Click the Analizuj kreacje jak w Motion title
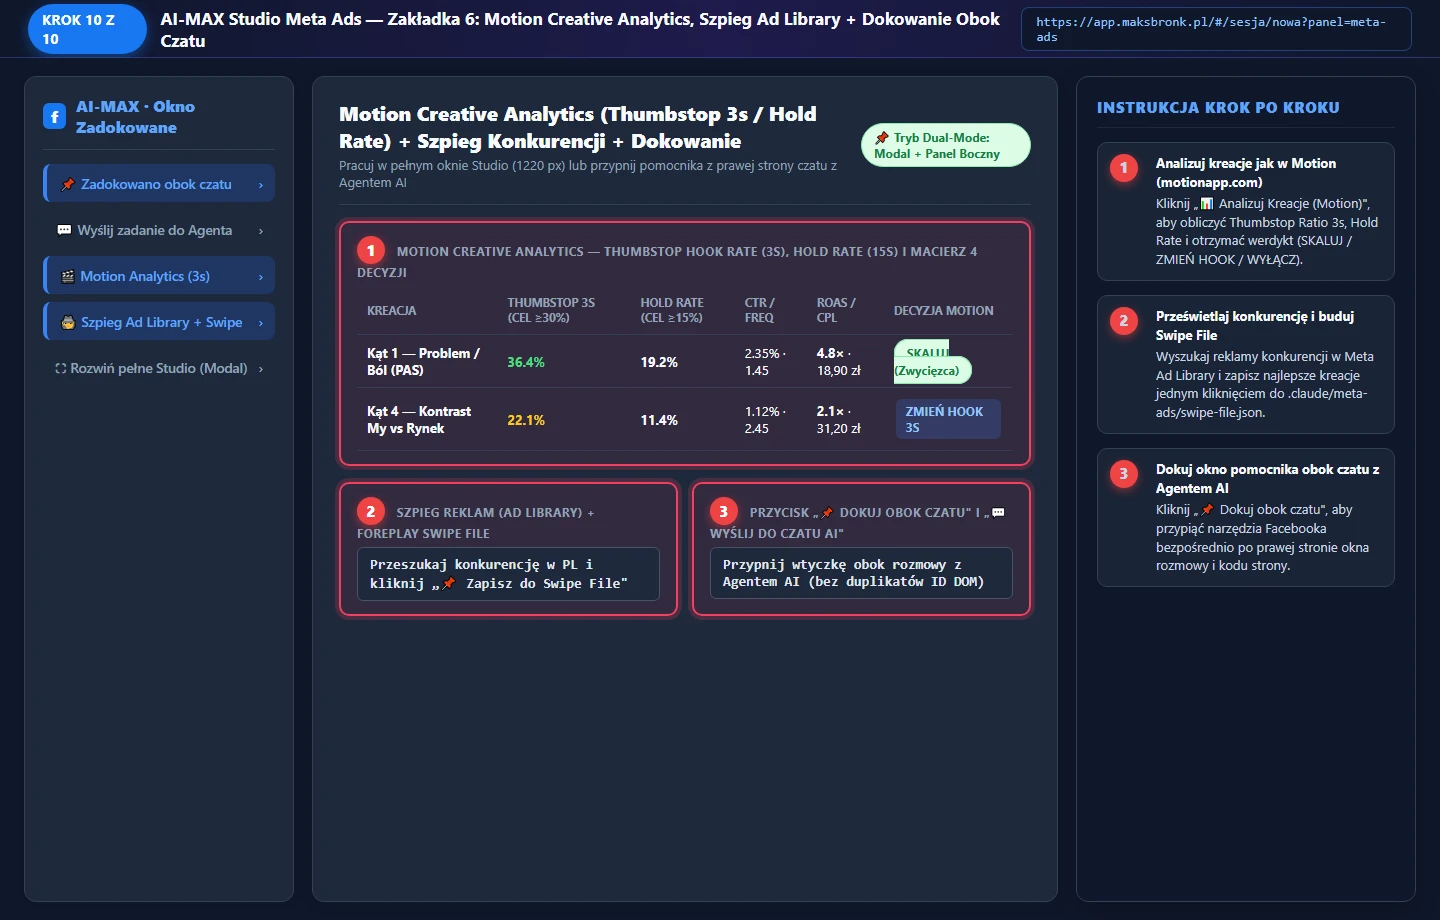 point(1246,173)
